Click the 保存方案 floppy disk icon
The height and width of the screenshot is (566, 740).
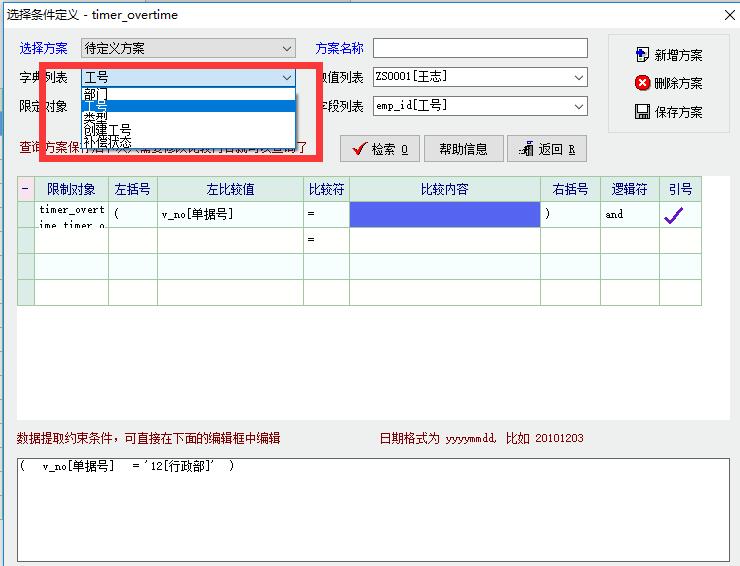pyautogui.click(x=642, y=112)
